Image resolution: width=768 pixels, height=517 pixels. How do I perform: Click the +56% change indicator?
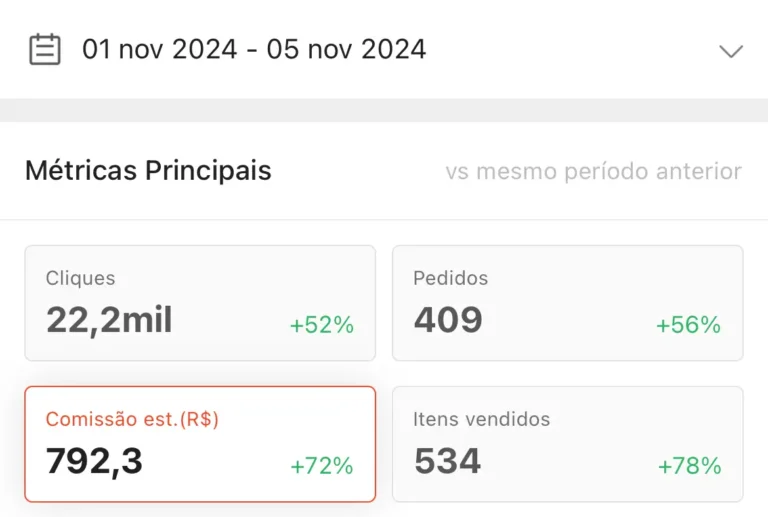(688, 325)
